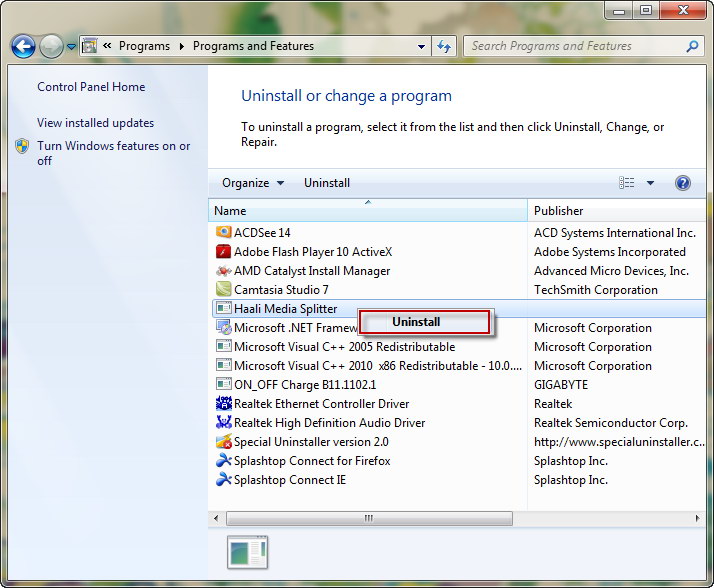Click the Visual C++ 2010 x86 icon
714x588 pixels.
tap(224, 365)
